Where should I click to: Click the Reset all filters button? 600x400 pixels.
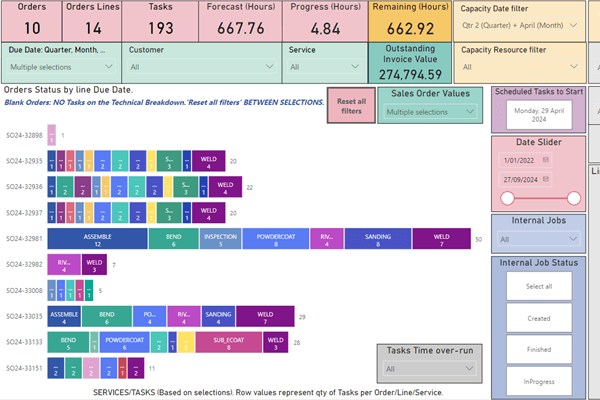pos(350,106)
